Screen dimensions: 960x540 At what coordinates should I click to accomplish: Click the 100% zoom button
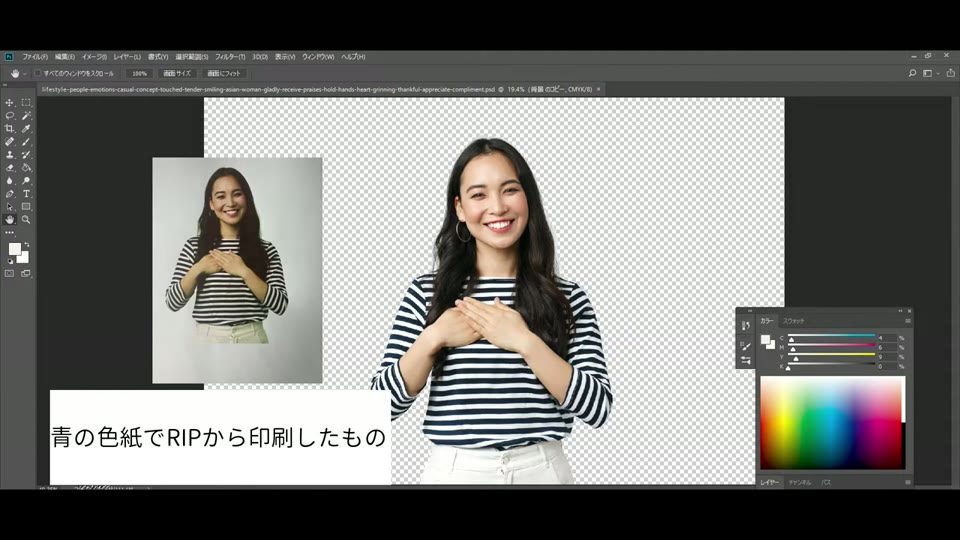pyautogui.click(x=140, y=73)
